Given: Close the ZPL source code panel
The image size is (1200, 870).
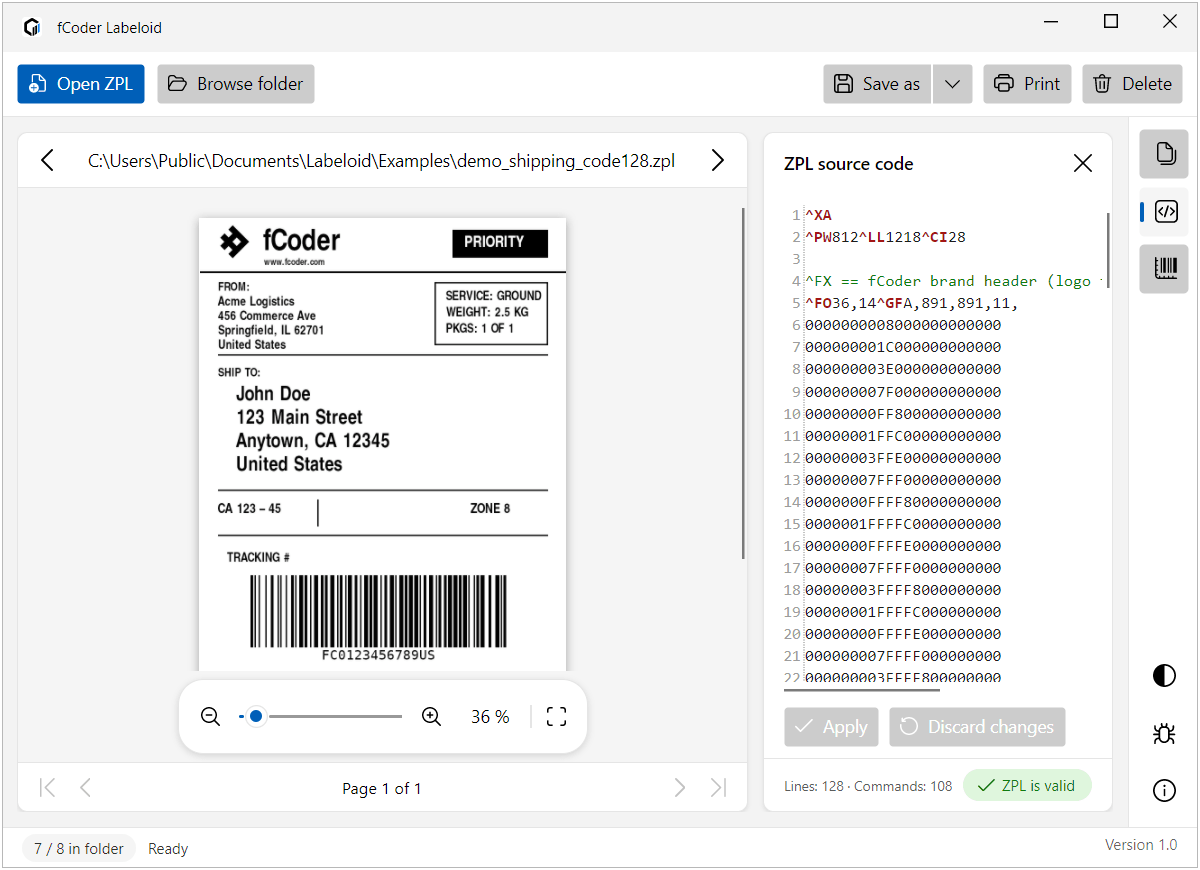Looking at the screenshot, I should 1082,163.
